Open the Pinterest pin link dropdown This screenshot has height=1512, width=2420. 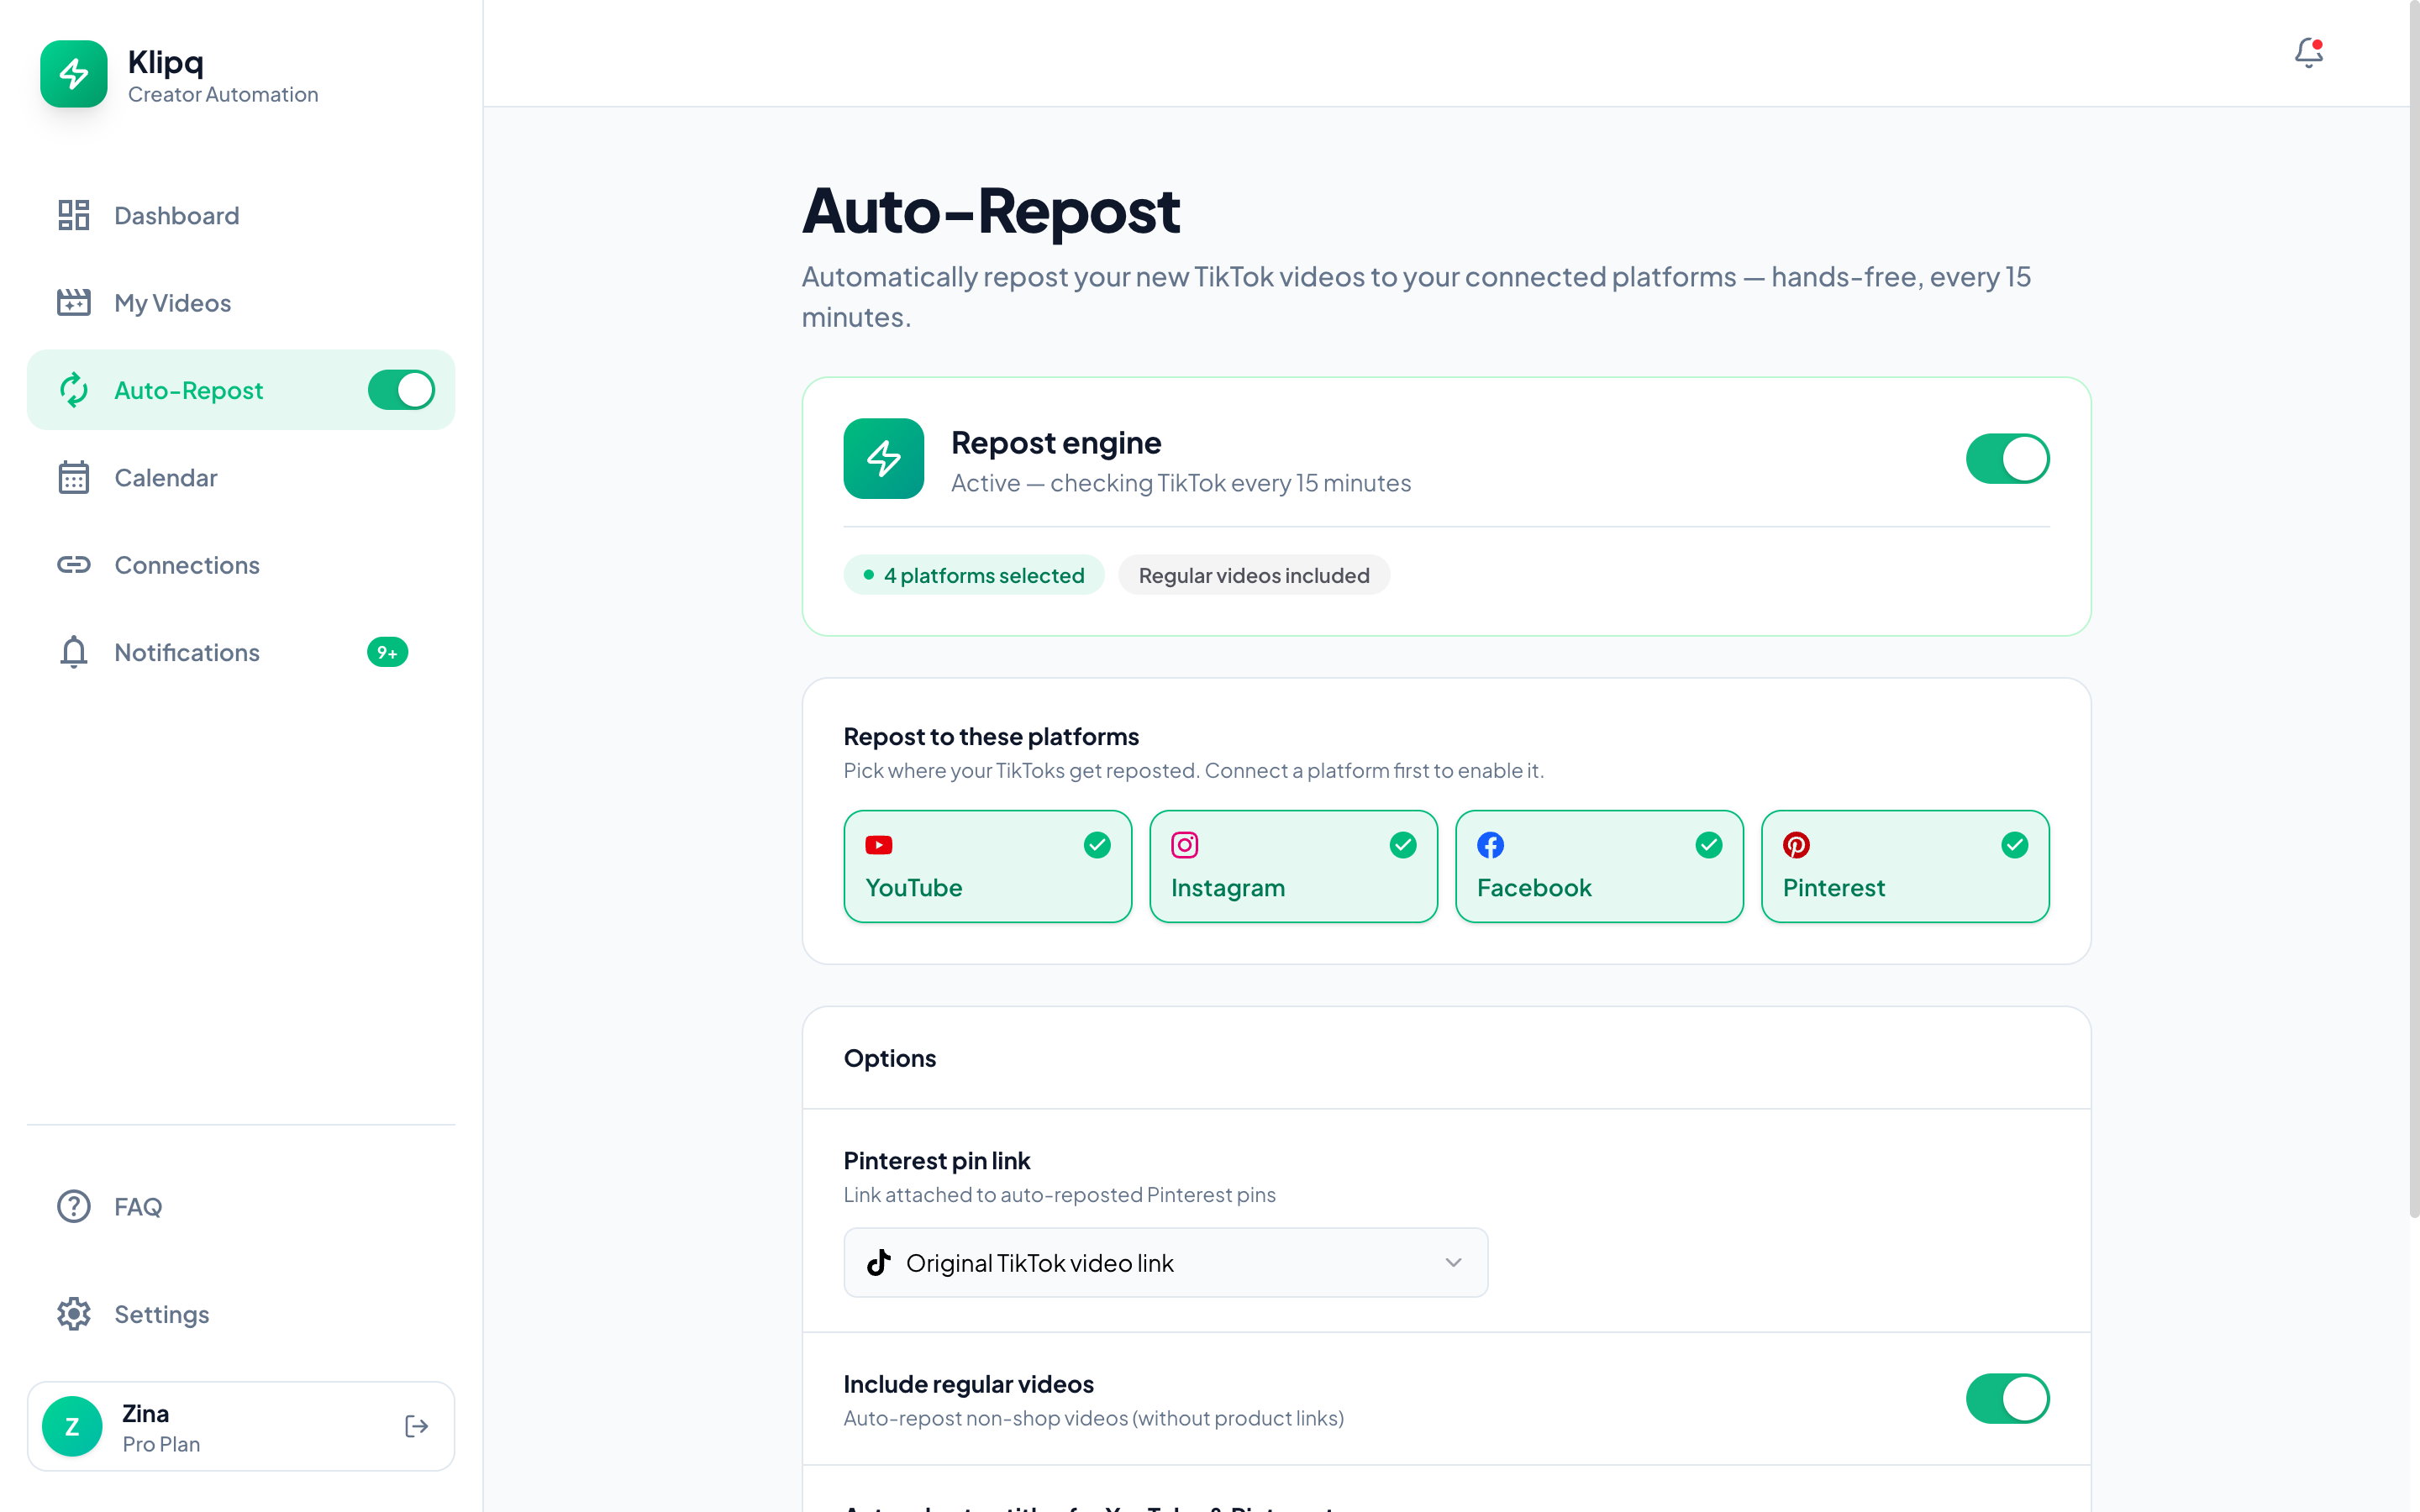1165,1262
